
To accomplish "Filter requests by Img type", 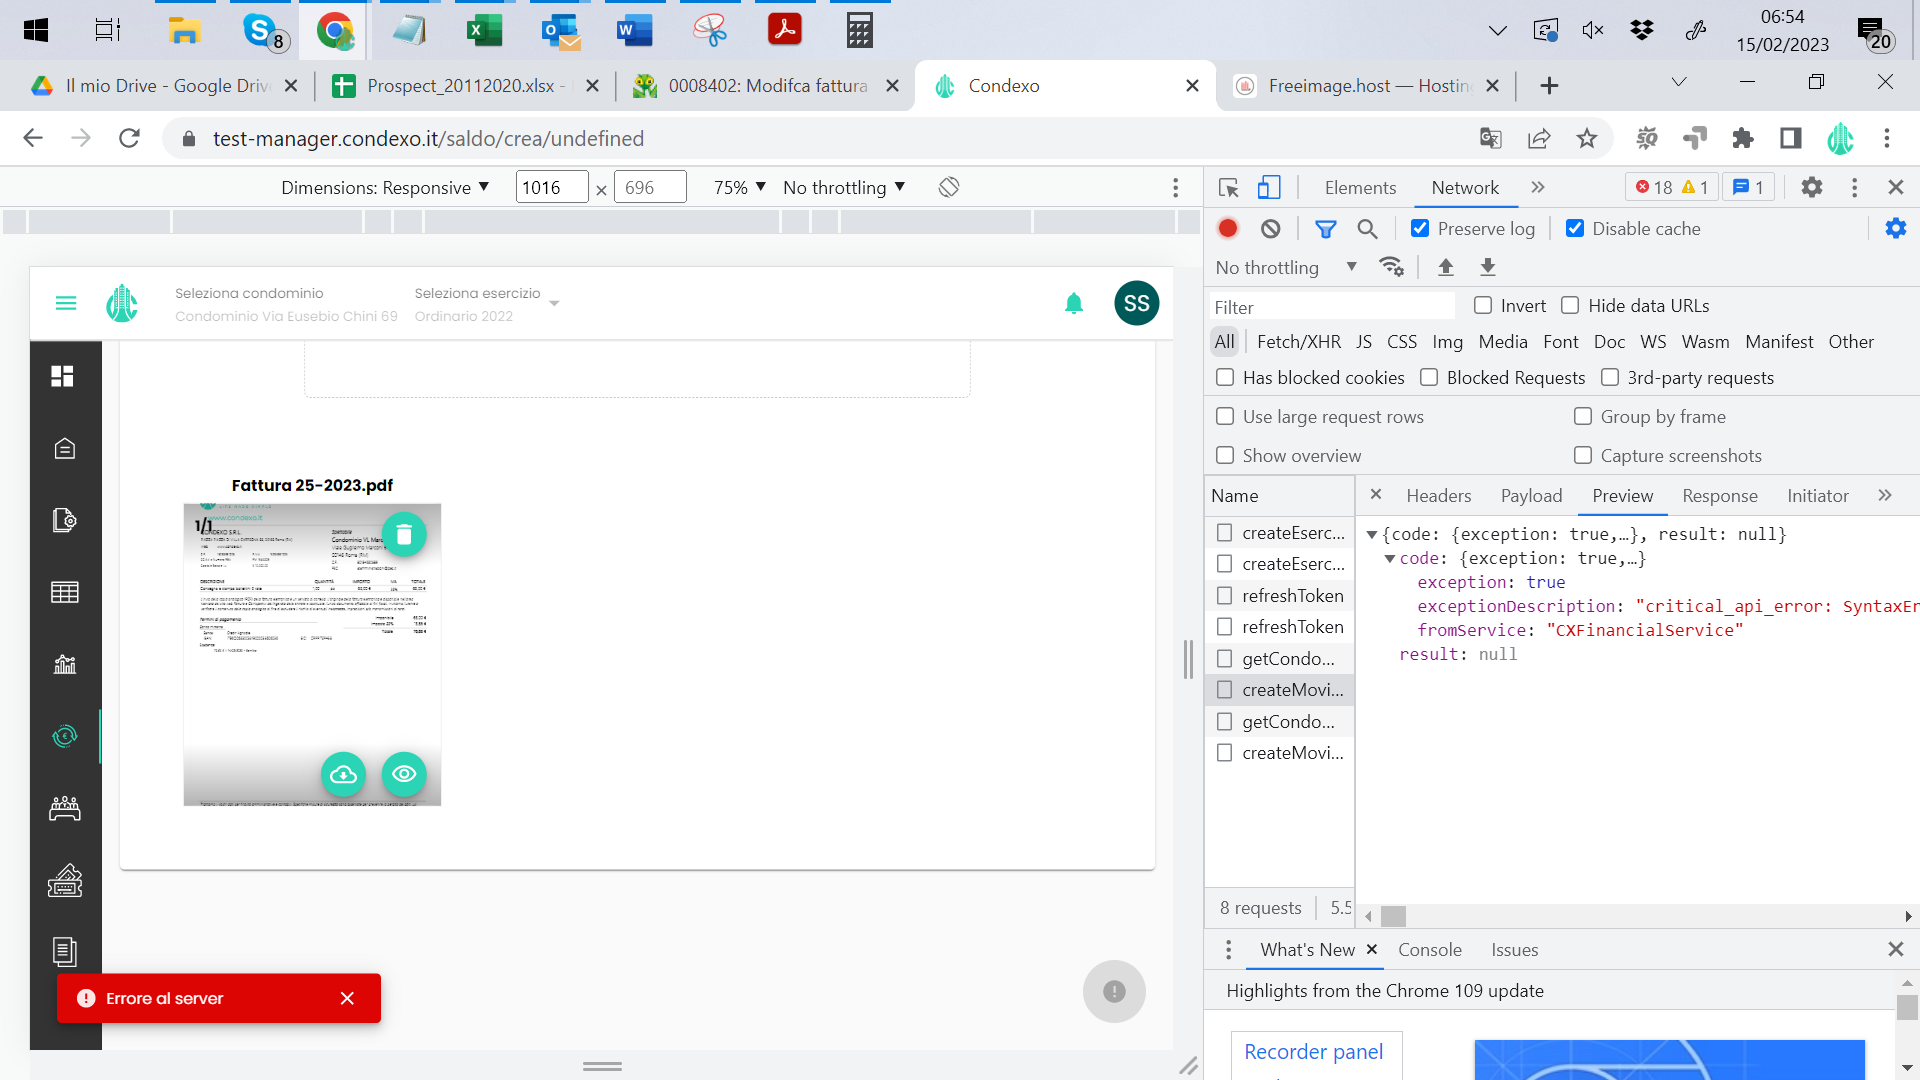I will tap(1447, 342).
